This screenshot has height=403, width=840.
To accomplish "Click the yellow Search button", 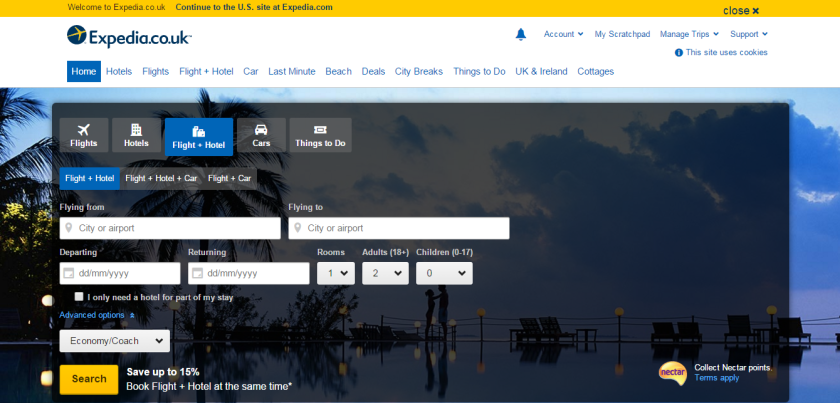I will click(89, 379).
